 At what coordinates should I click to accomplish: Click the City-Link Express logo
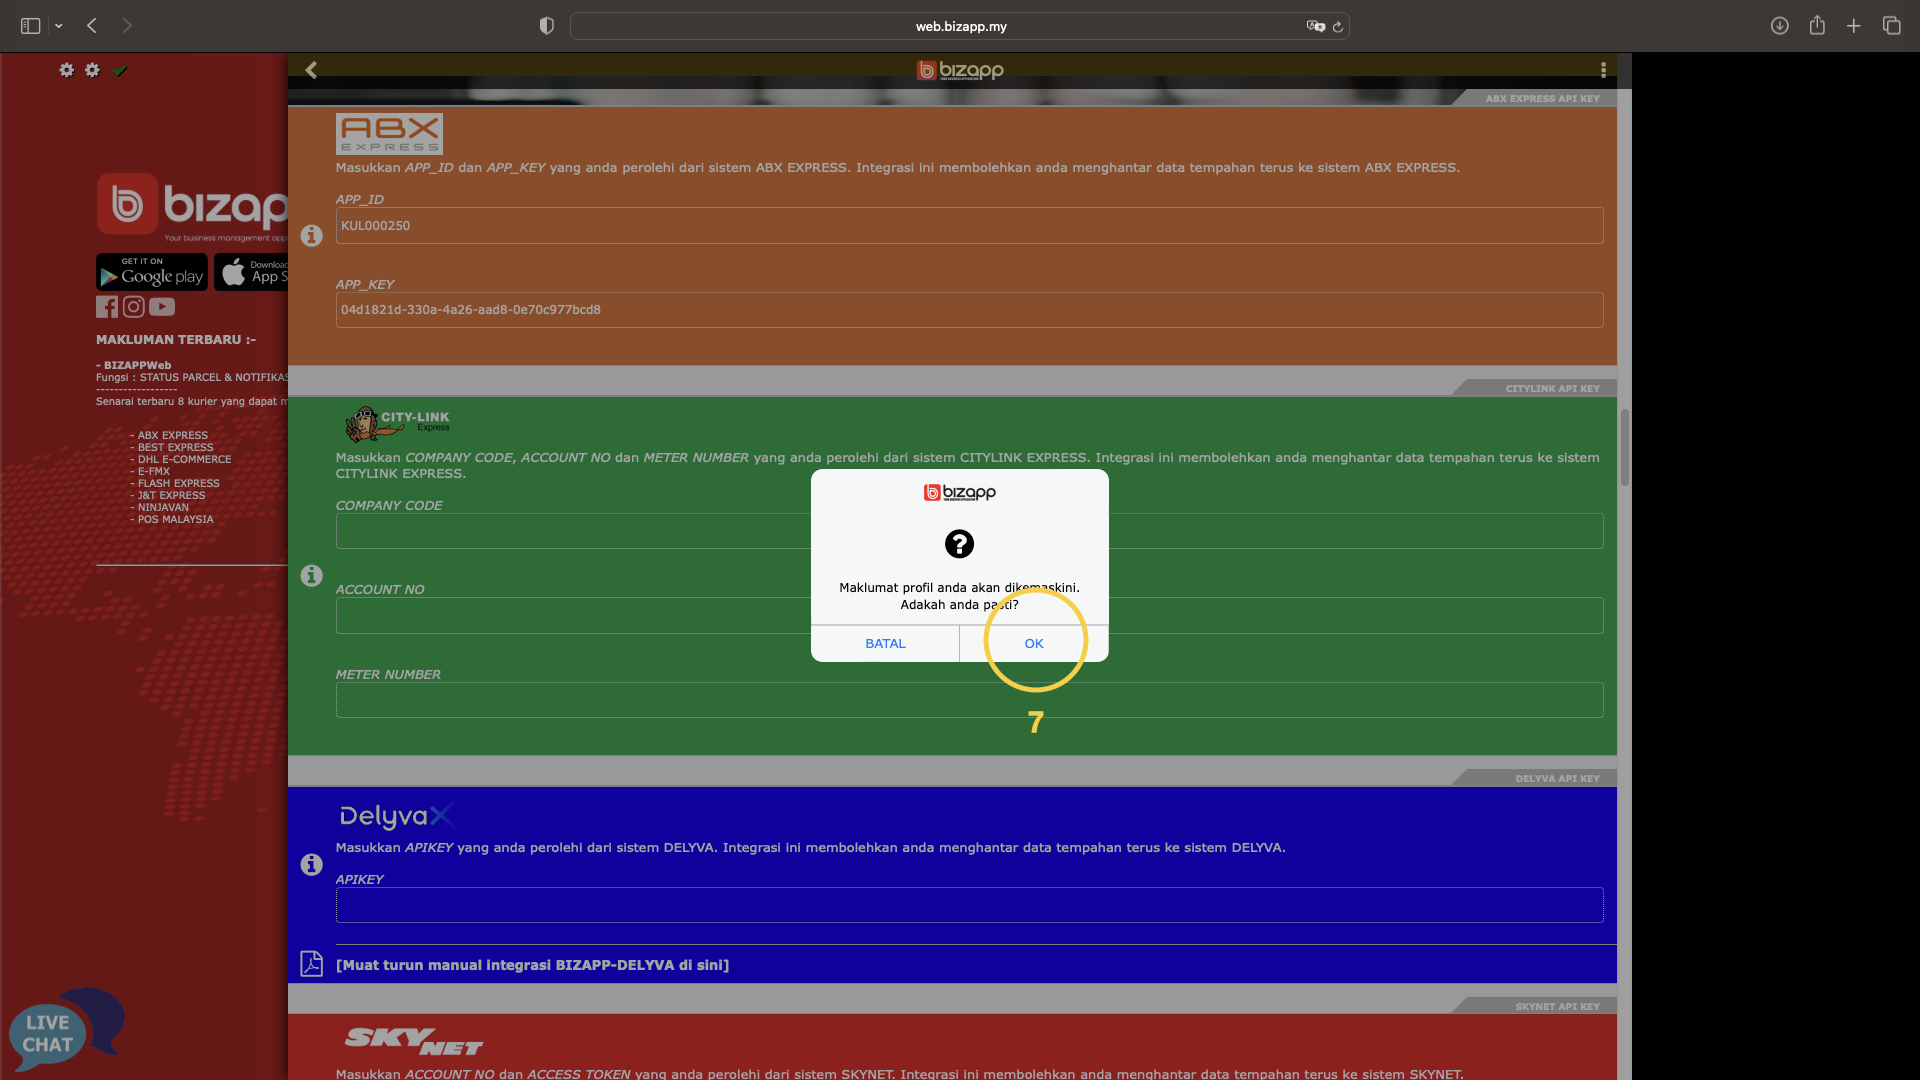[x=397, y=424]
